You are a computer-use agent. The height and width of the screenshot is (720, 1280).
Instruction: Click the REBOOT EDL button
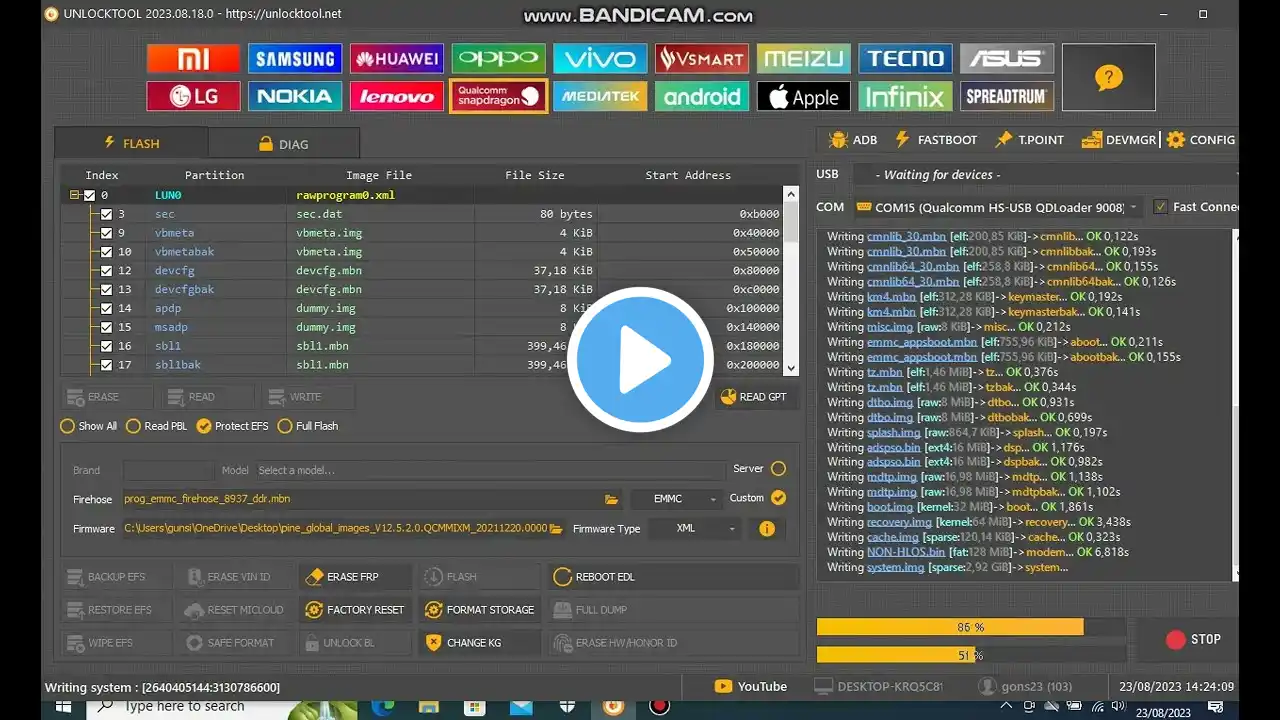coord(675,577)
